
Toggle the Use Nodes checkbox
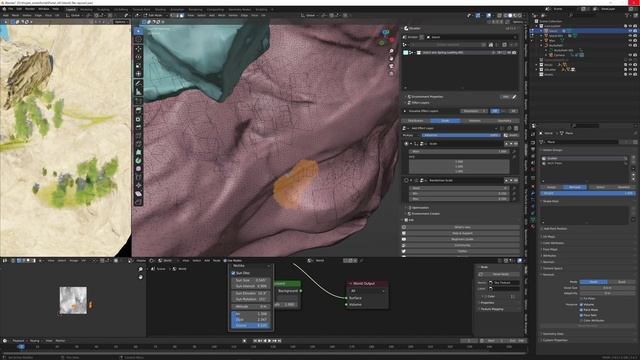tap(225, 260)
